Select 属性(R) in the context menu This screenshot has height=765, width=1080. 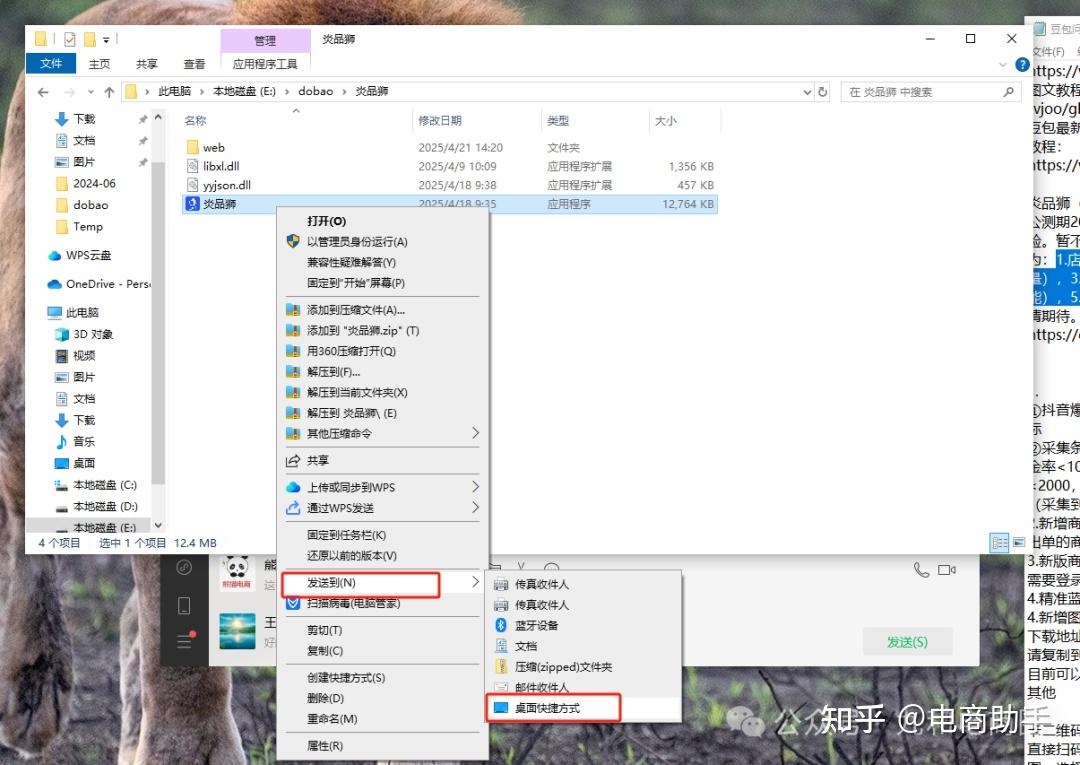click(x=324, y=746)
